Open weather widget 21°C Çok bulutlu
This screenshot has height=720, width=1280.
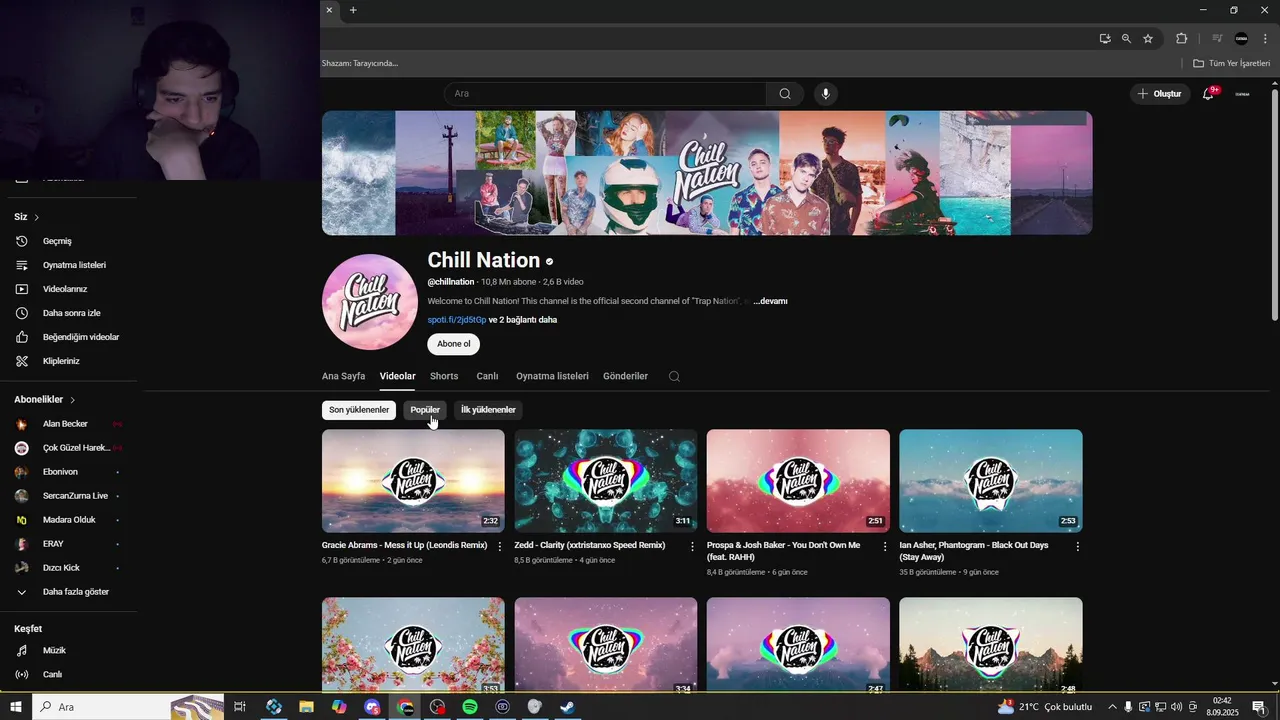click(1045, 707)
